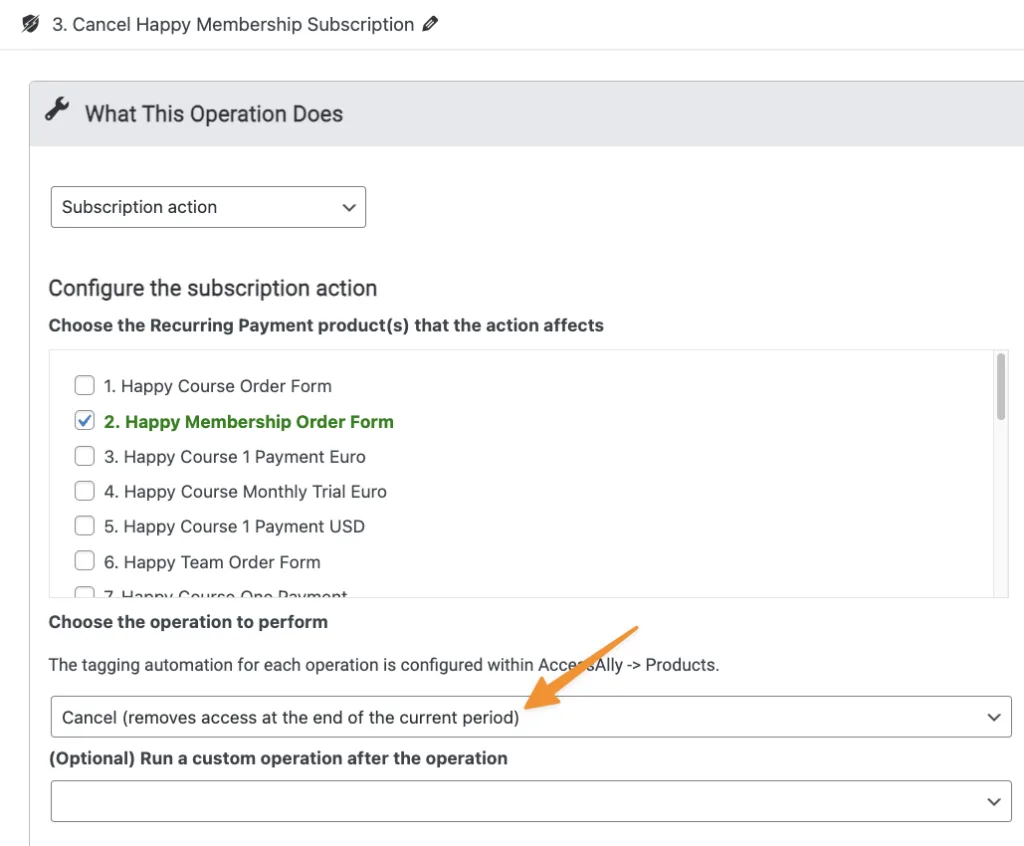Check the 3. Happy Course 1 Payment Euro checkbox
This screenshot has width=1024, height=846.
[x=85, y=456]
